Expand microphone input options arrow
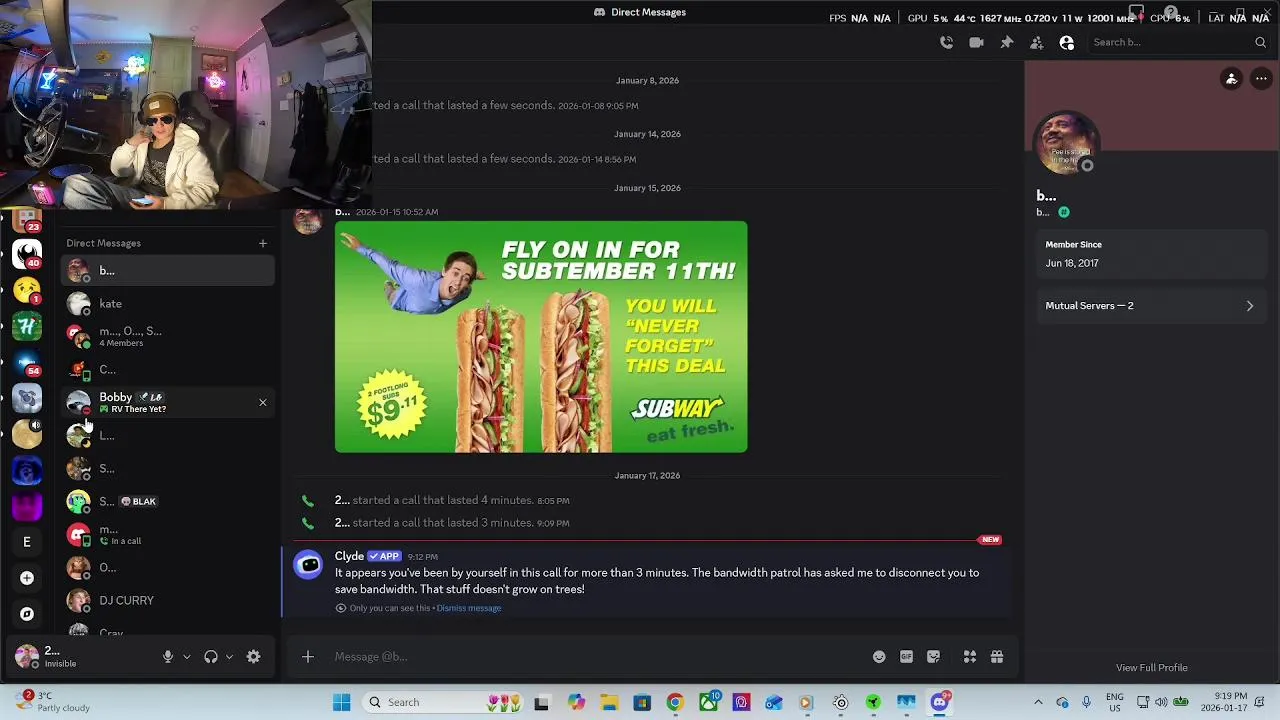The image size is (1280, 720). [186, 657]
